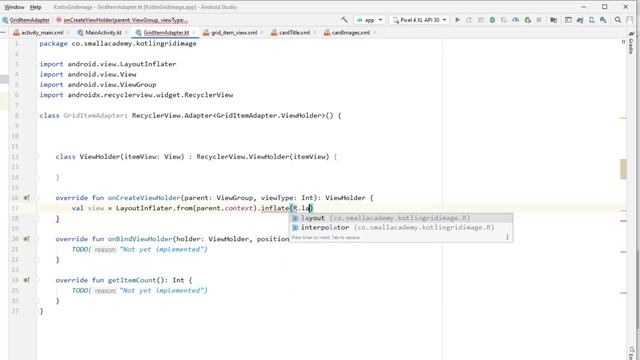Click the rerun icon next to the run button
The width and height of the screenshot is (640, 360).
point(469,20)
